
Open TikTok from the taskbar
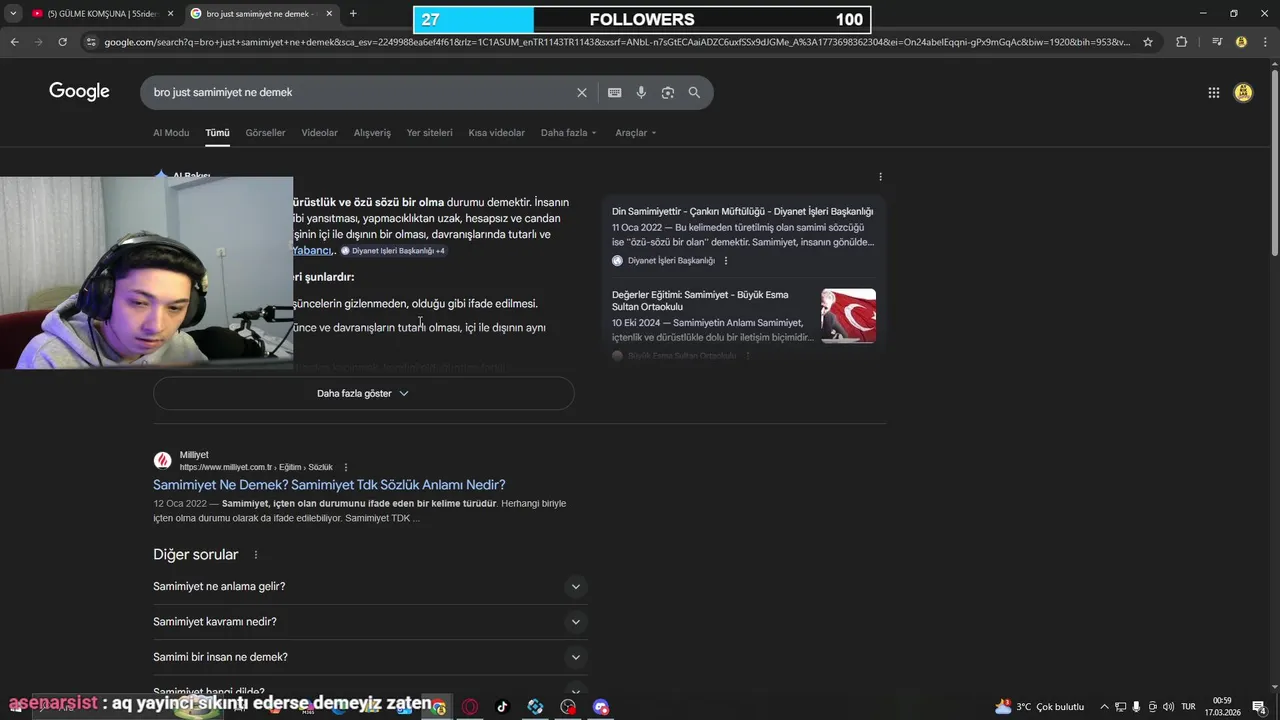pyautogui.click(x=502, y=707)
